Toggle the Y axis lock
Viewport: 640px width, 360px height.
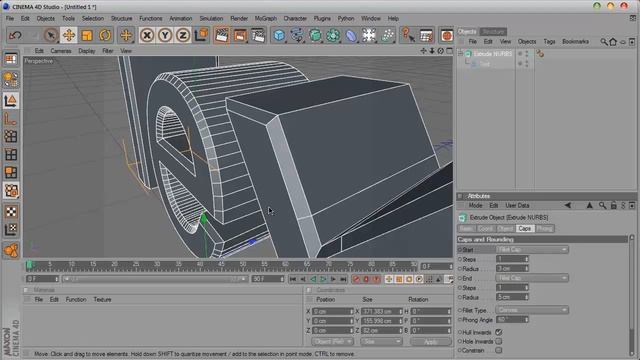[165, 36]
